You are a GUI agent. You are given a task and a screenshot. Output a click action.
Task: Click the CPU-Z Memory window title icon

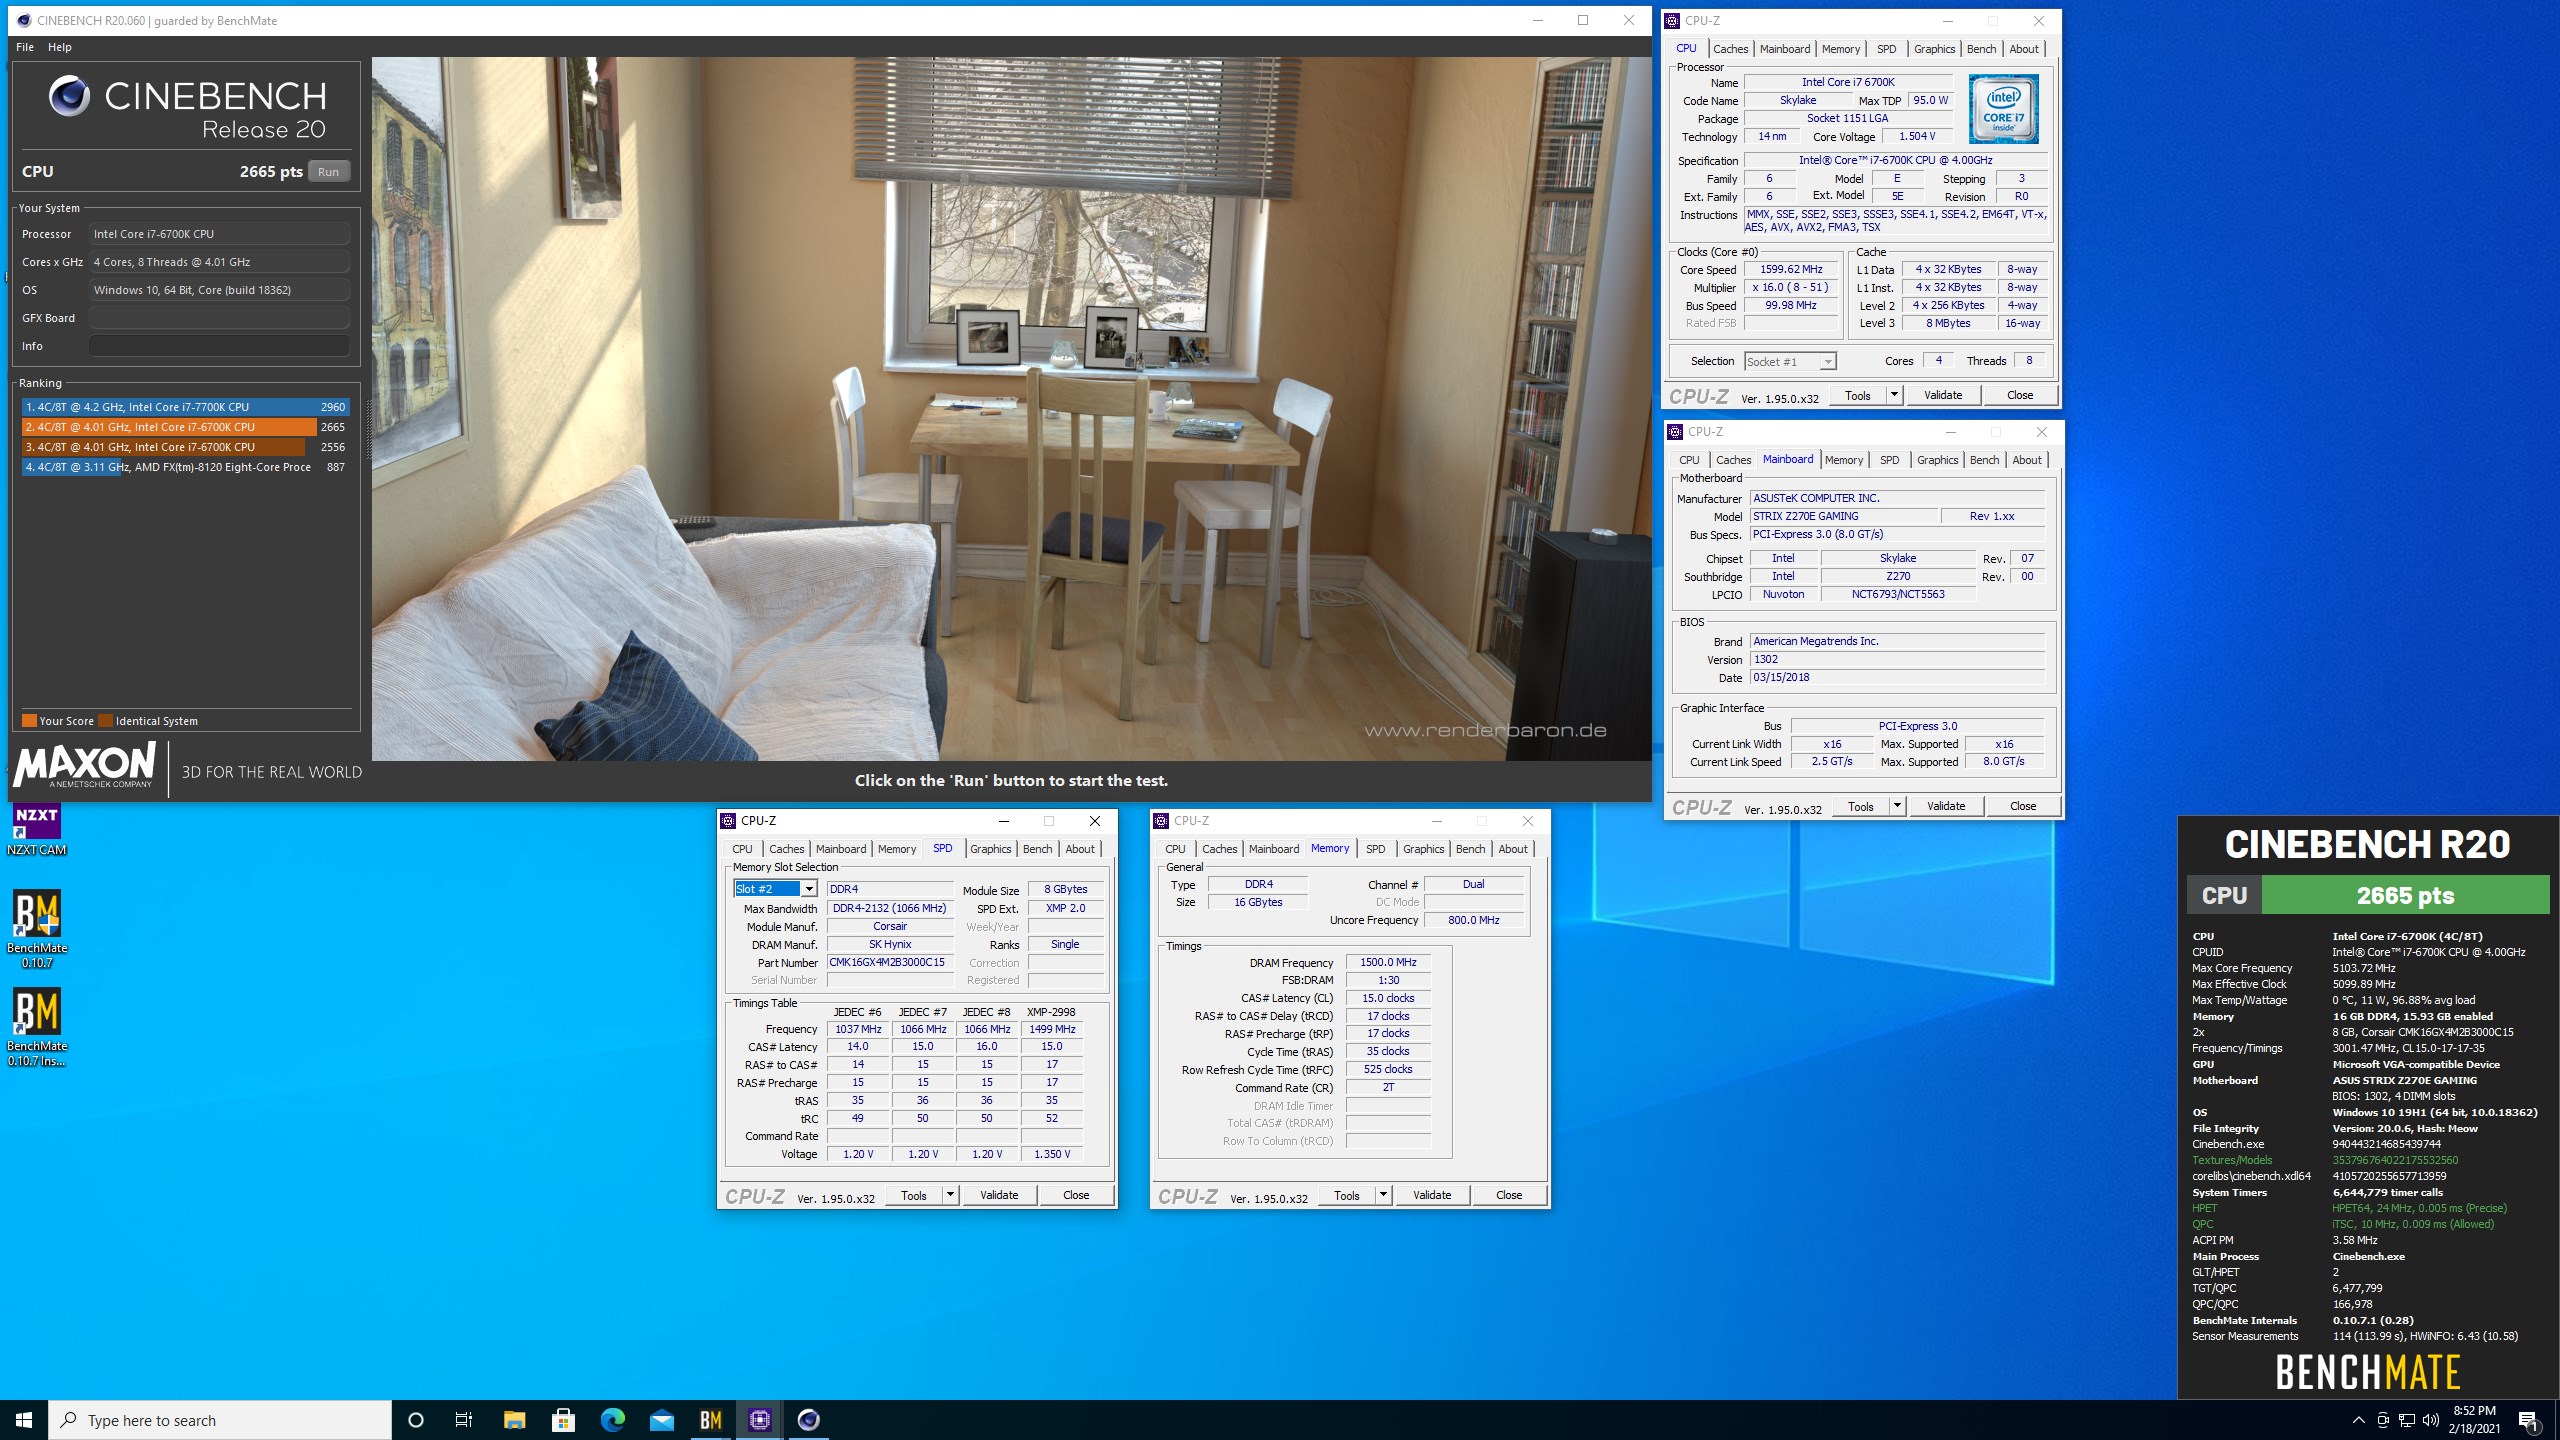[1161, 821]
